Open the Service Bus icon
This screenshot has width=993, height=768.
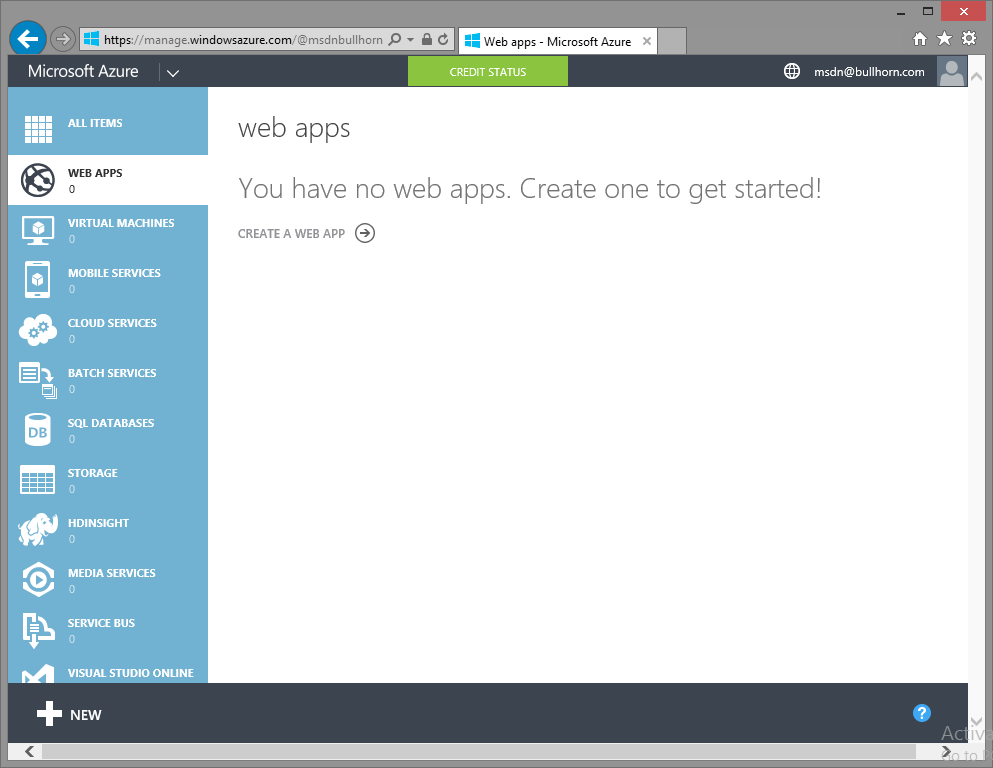tap(38, 630)
